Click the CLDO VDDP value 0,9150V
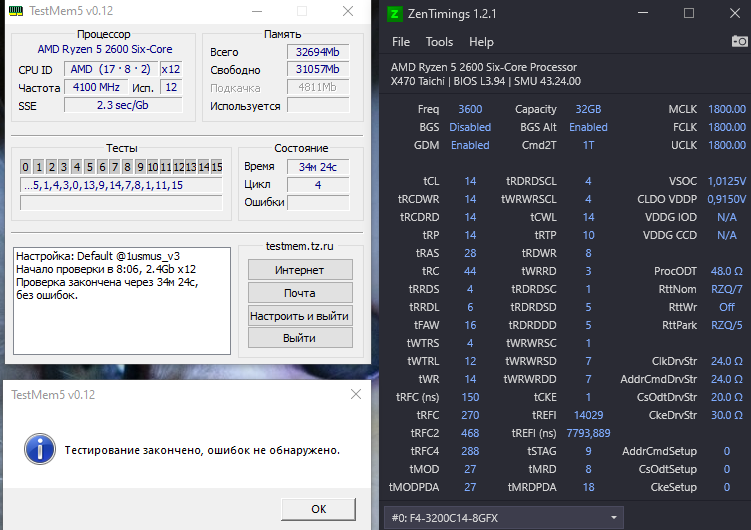Image resolution: width=751 pixels, height=530 pixels. tap(727, 199)
